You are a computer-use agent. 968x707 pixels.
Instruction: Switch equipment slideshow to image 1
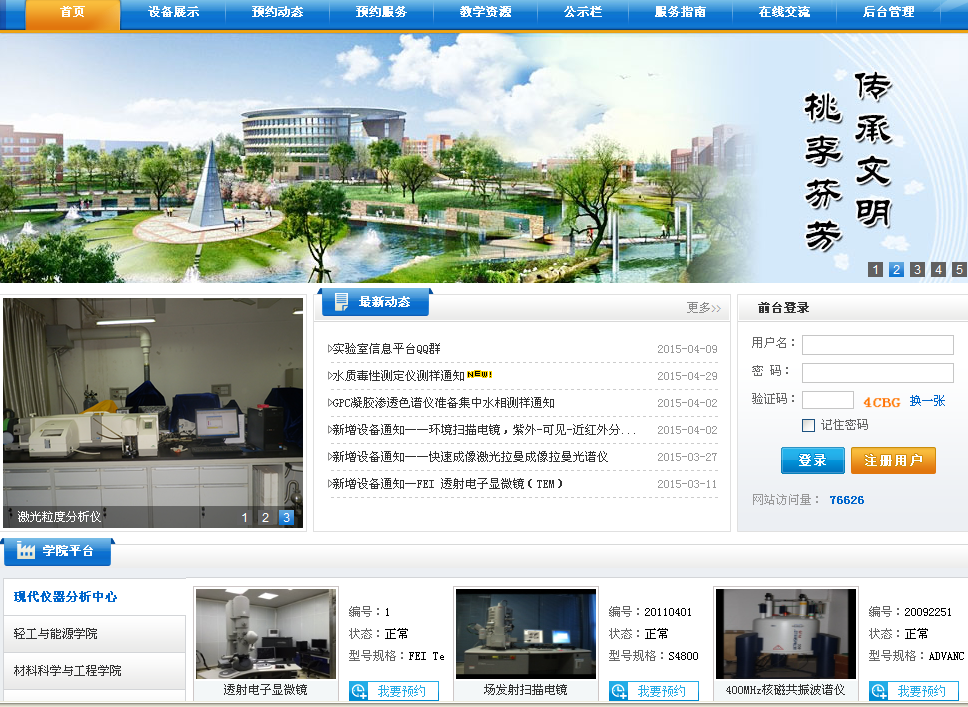pos(244,517)
